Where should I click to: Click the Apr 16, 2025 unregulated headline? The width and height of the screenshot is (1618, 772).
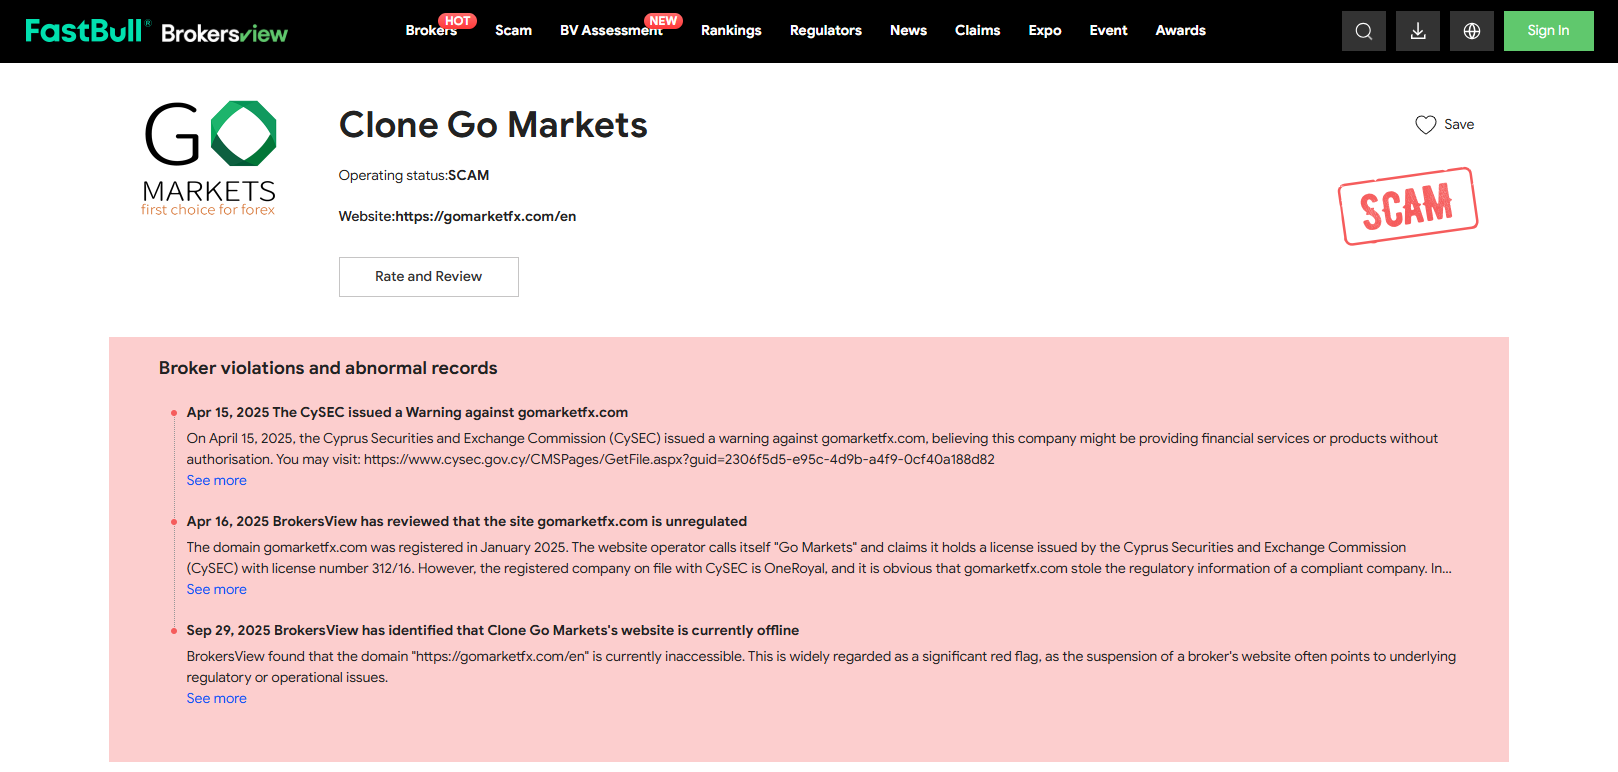tap(466, 522)
